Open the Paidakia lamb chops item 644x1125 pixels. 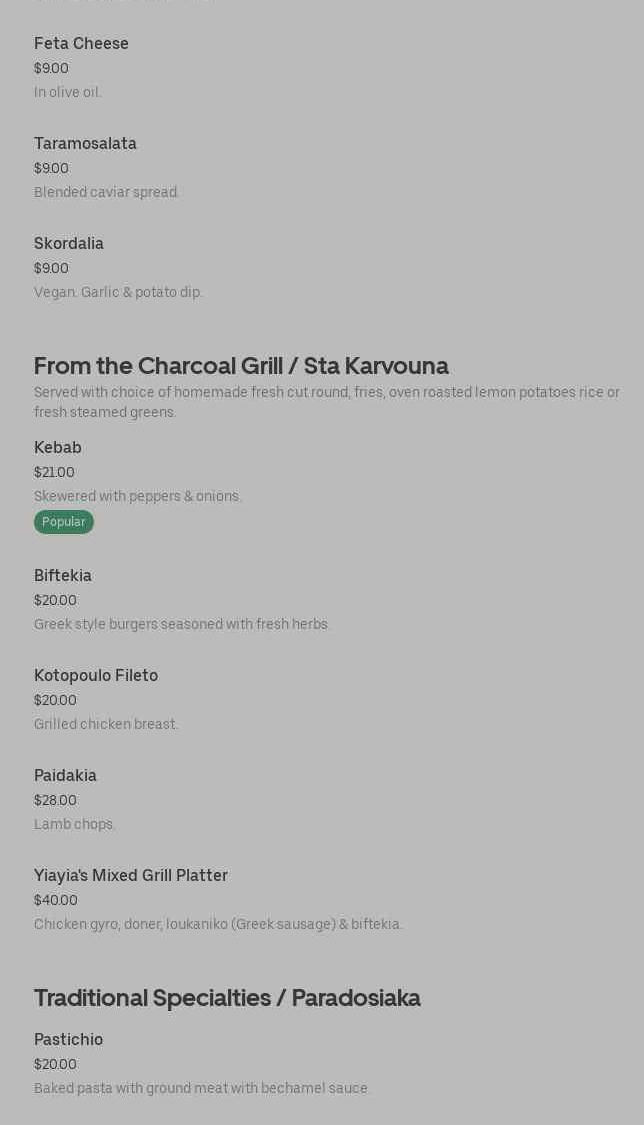[65, 776]
